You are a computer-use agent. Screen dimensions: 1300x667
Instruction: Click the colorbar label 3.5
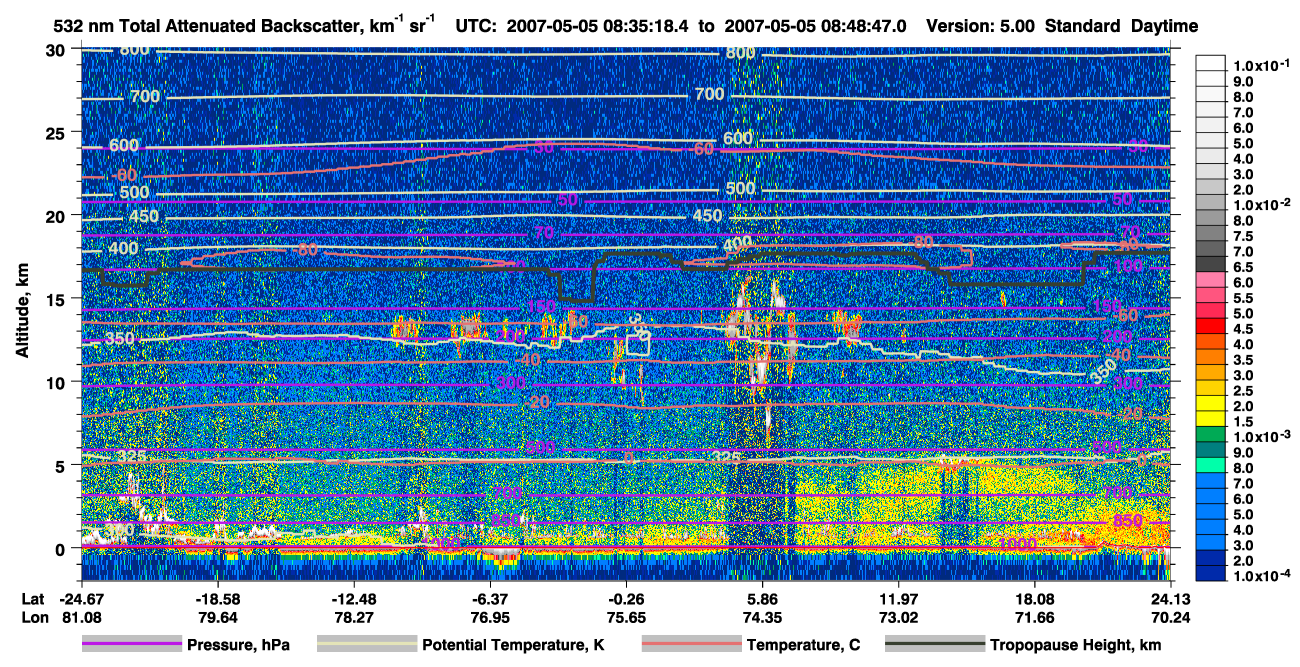[x=1241, y=361]
